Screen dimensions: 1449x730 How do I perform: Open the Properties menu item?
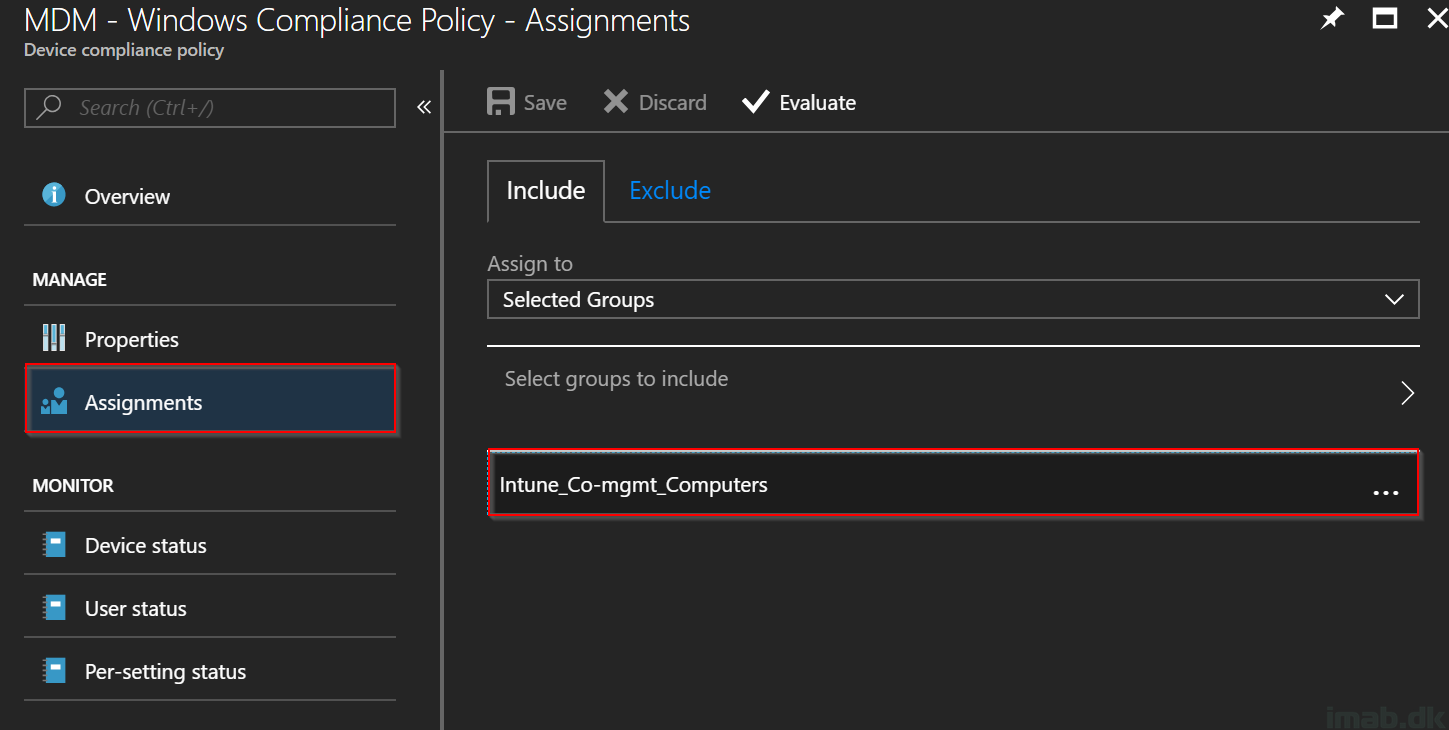[x=210, y=339]
